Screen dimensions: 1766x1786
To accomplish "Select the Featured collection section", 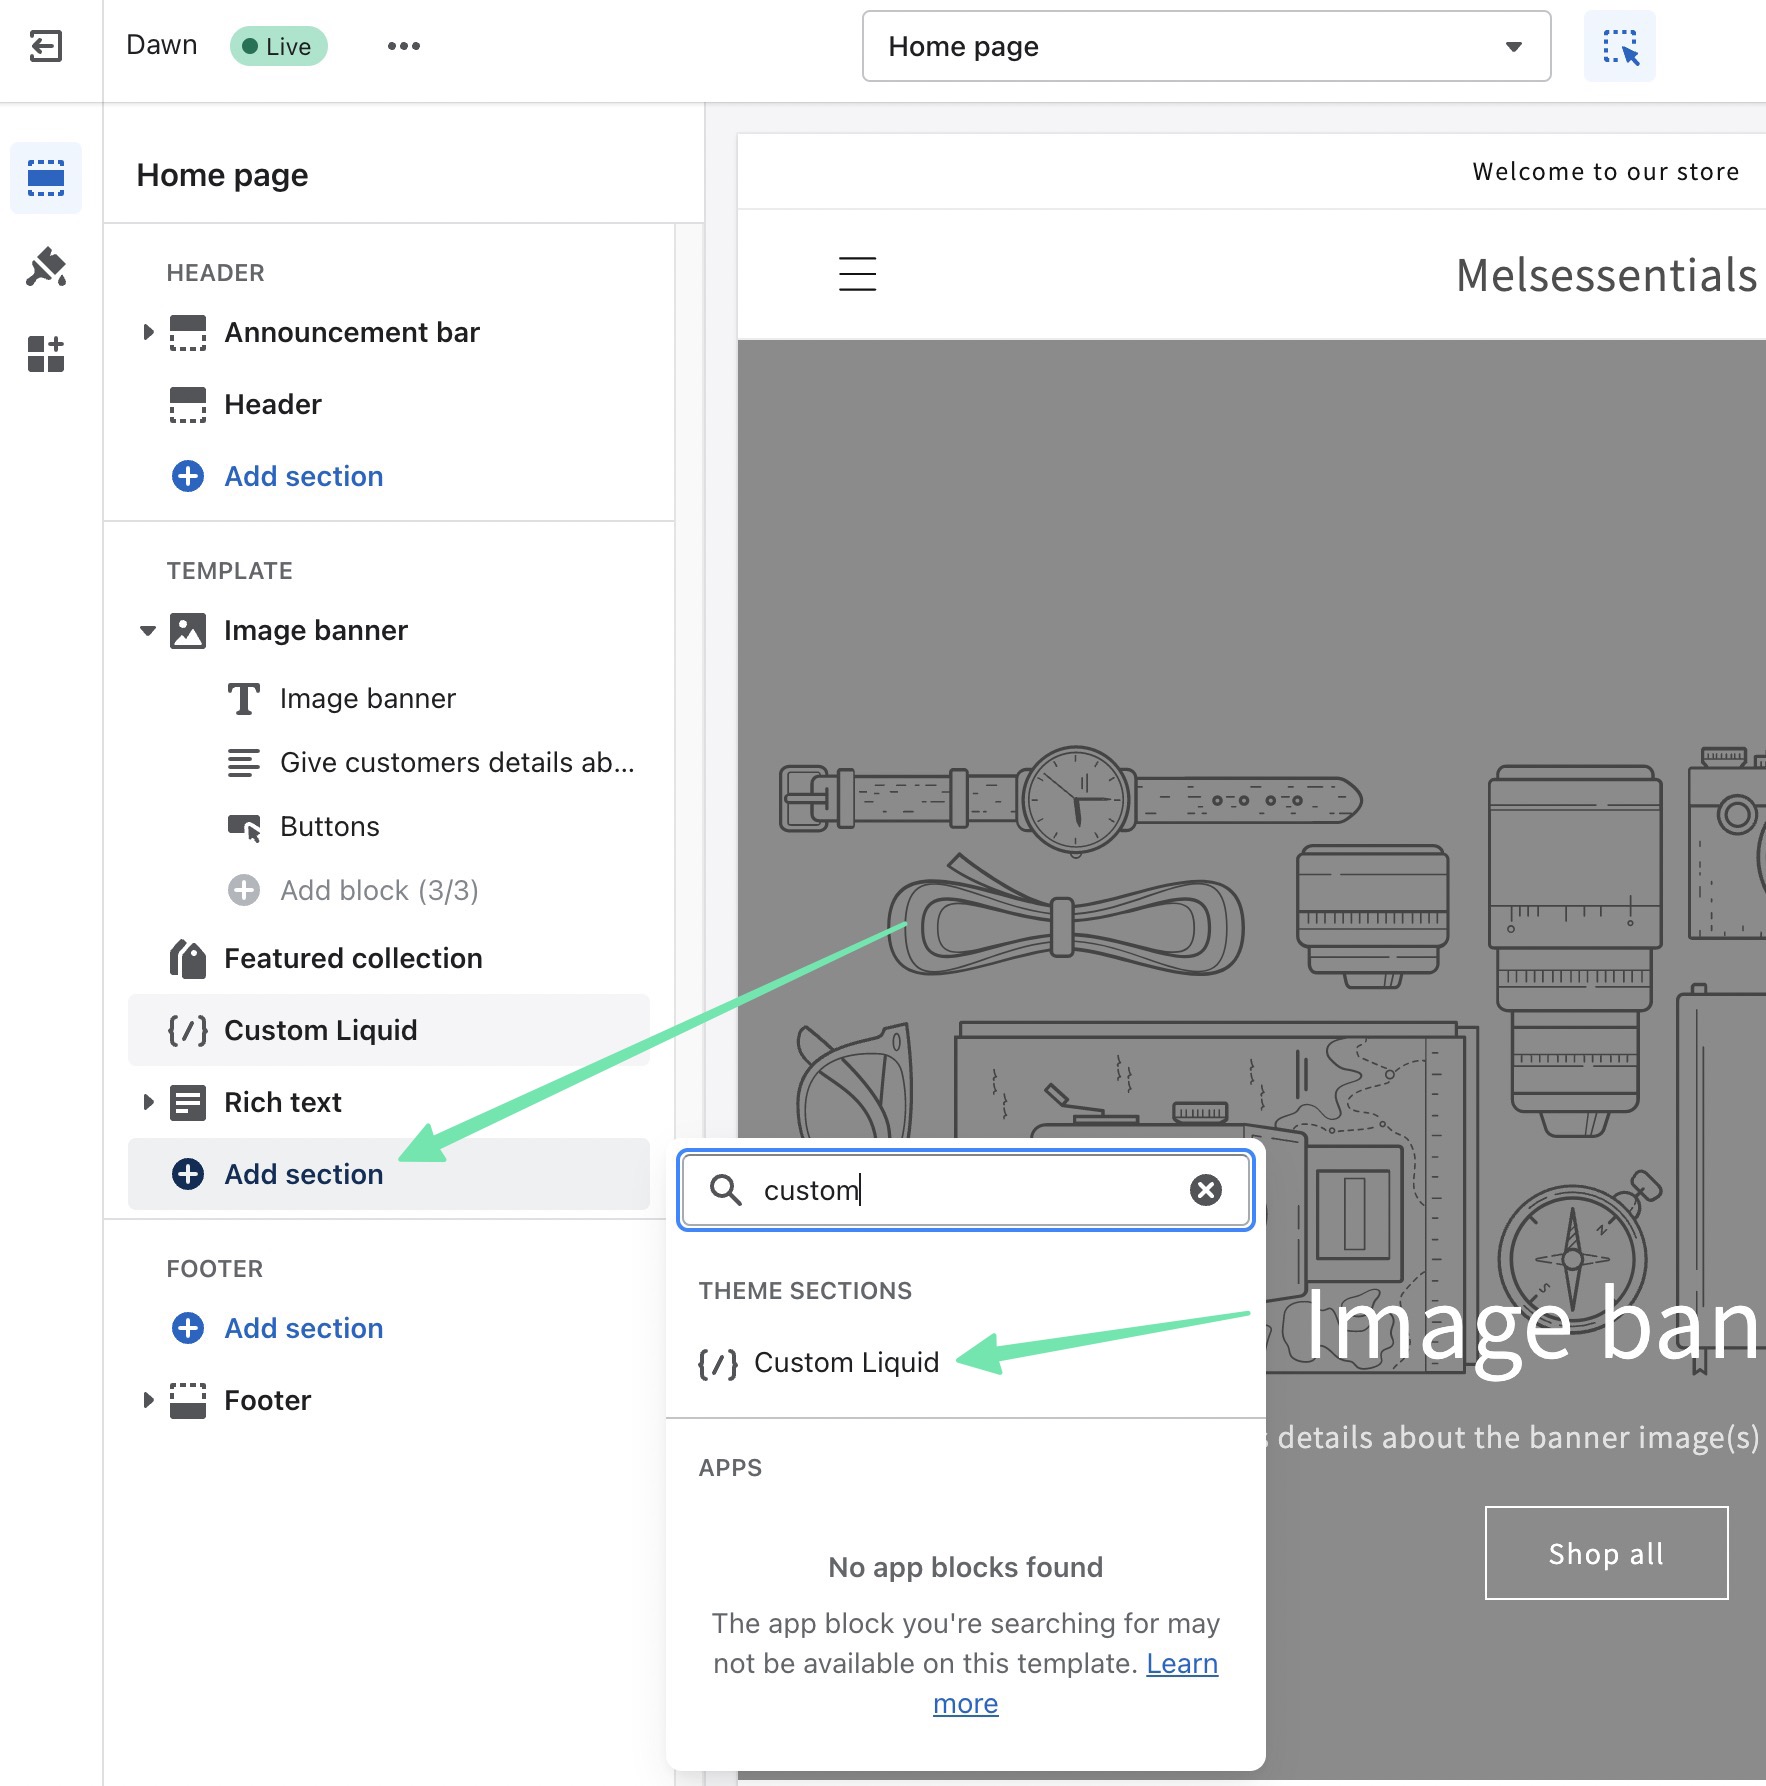I will tap(352, 958).
